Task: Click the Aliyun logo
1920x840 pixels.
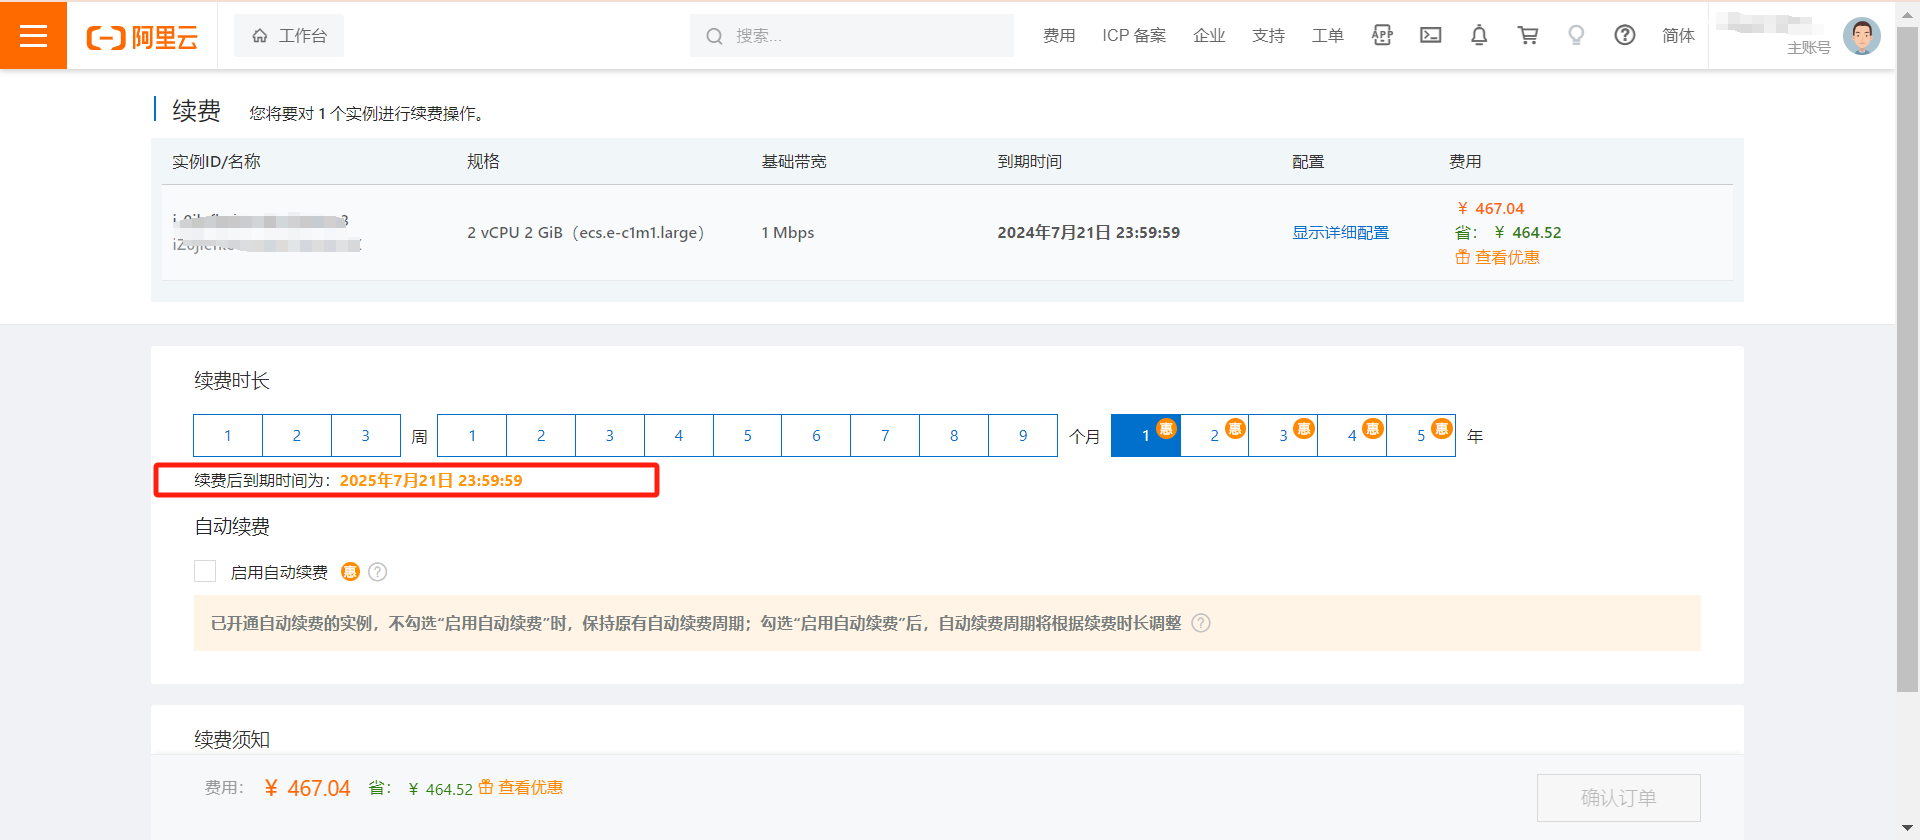Action: click(x=142, y=38)
